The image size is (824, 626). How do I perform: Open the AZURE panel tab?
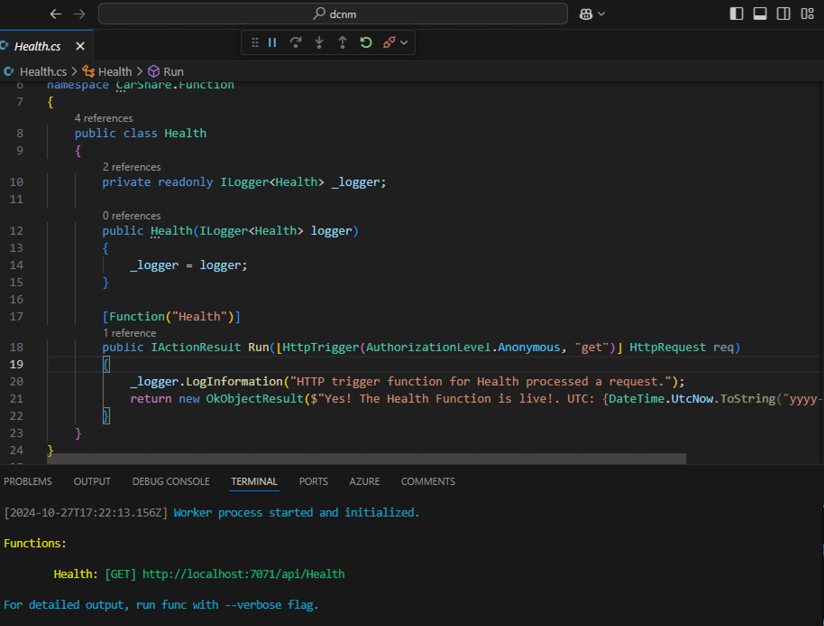[364, 481]
